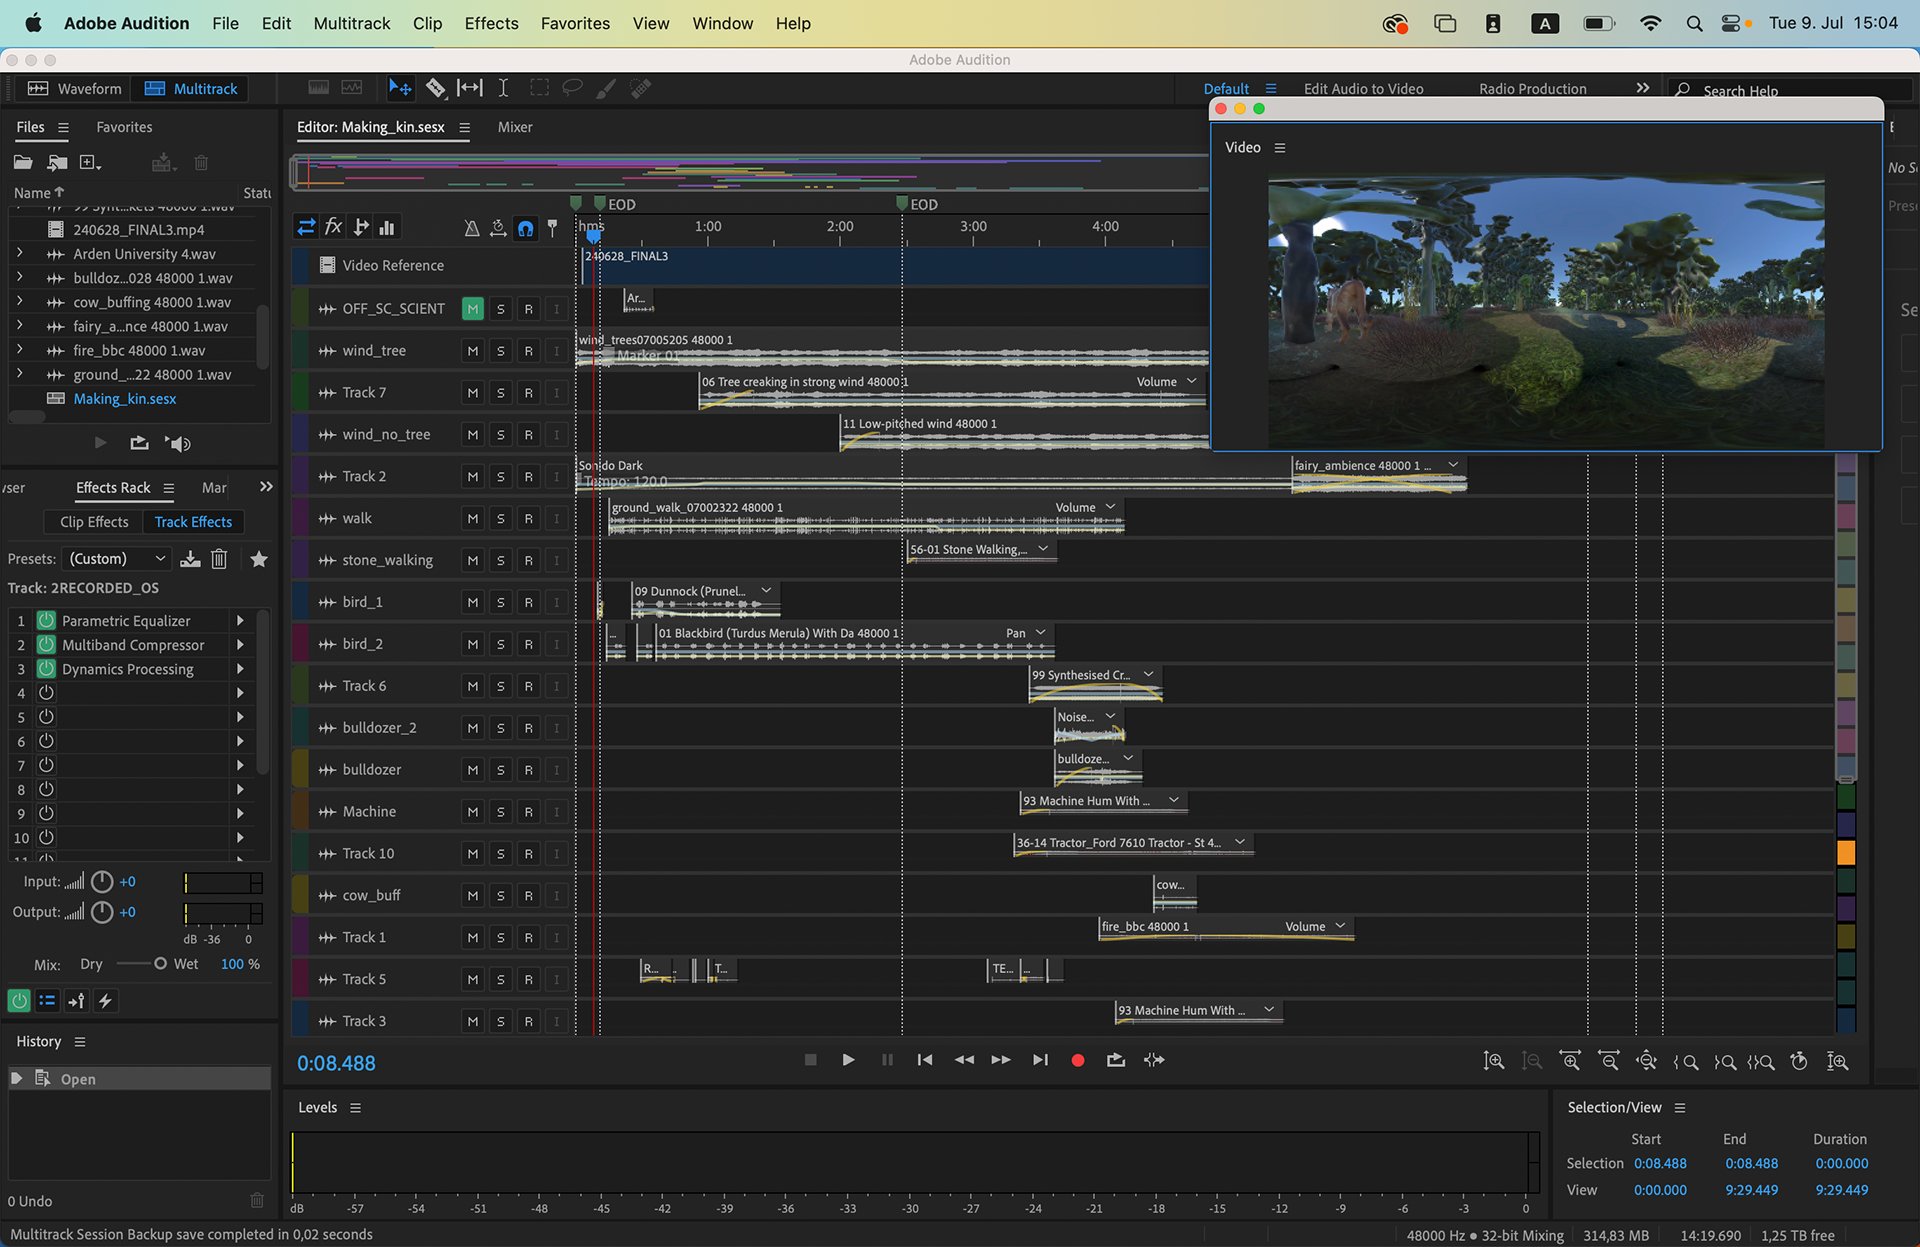The image size is (1920, 1247).
Task: Open the Presets (Custom) dropdown
Action: click(x=117, y=558)
